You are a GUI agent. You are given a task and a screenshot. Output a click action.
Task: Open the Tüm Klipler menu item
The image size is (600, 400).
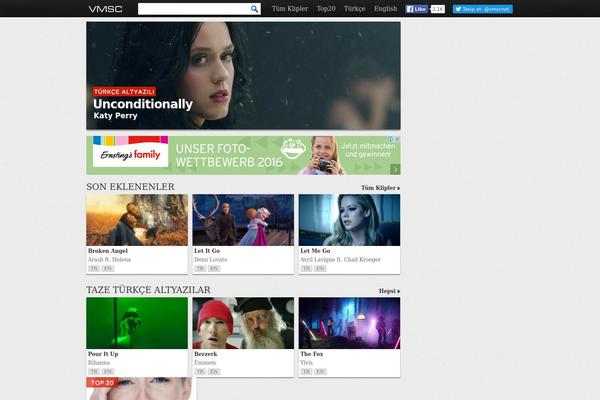pos(290,8)
